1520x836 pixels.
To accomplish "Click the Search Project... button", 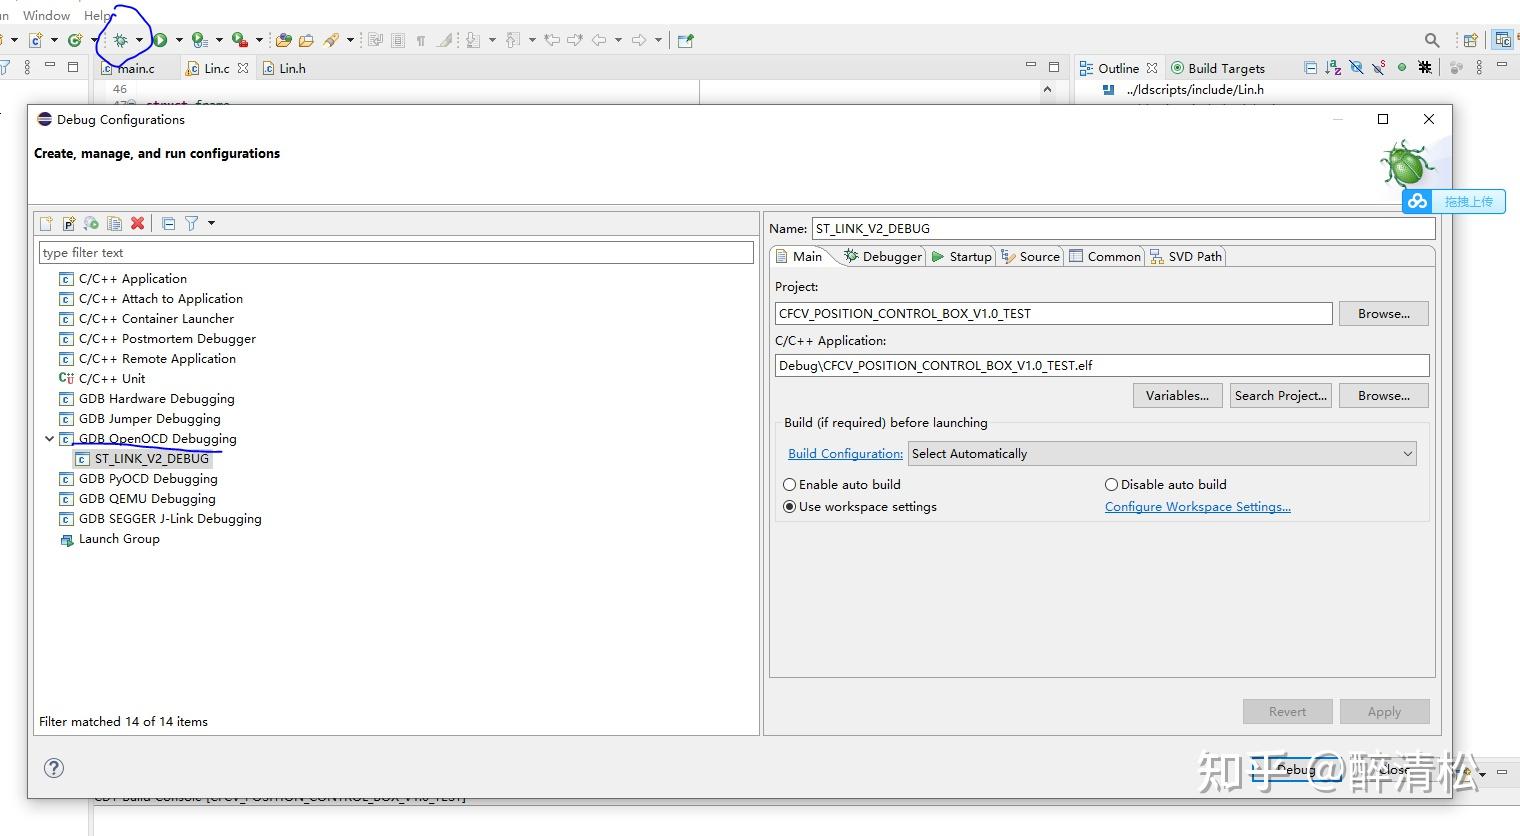I will [1280, 396].
